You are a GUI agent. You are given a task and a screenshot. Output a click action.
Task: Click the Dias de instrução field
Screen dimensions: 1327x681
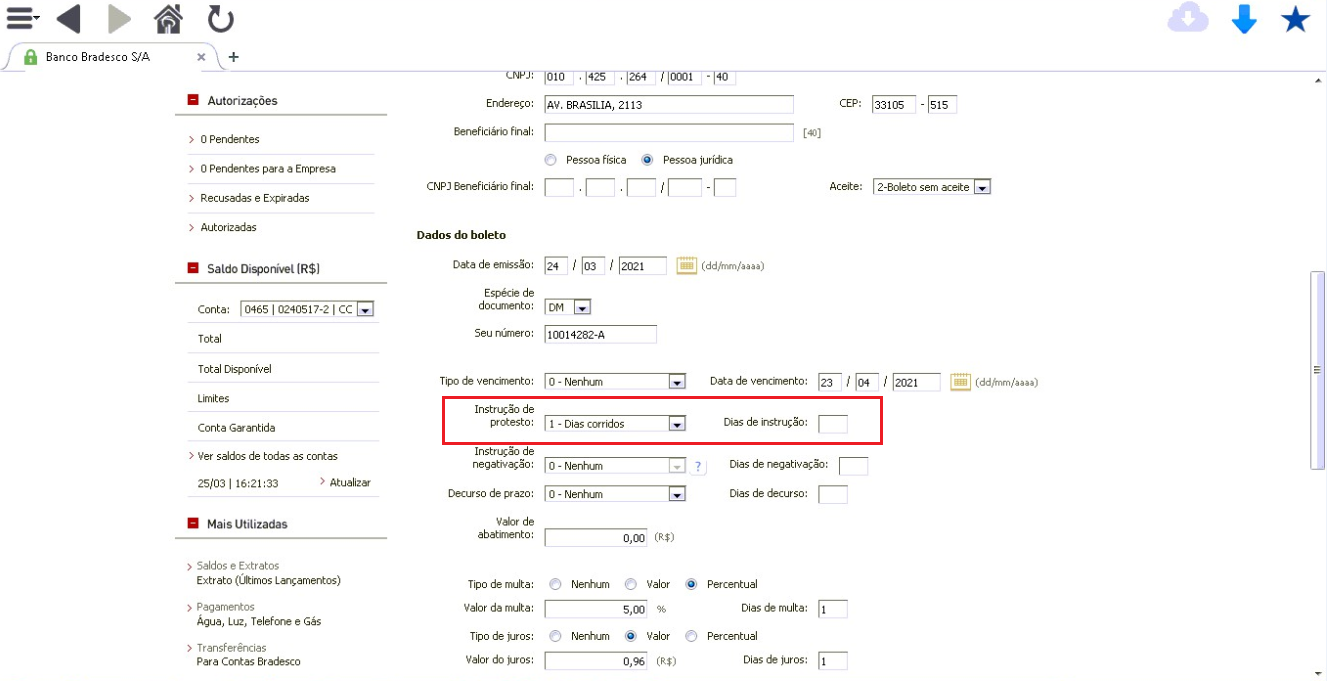[x=833, y=424]
